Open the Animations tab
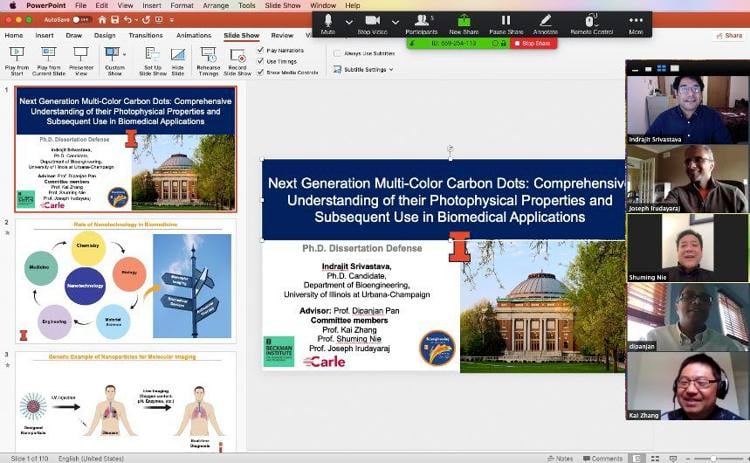Screen dimensions: 750x463 pos(194,35)
